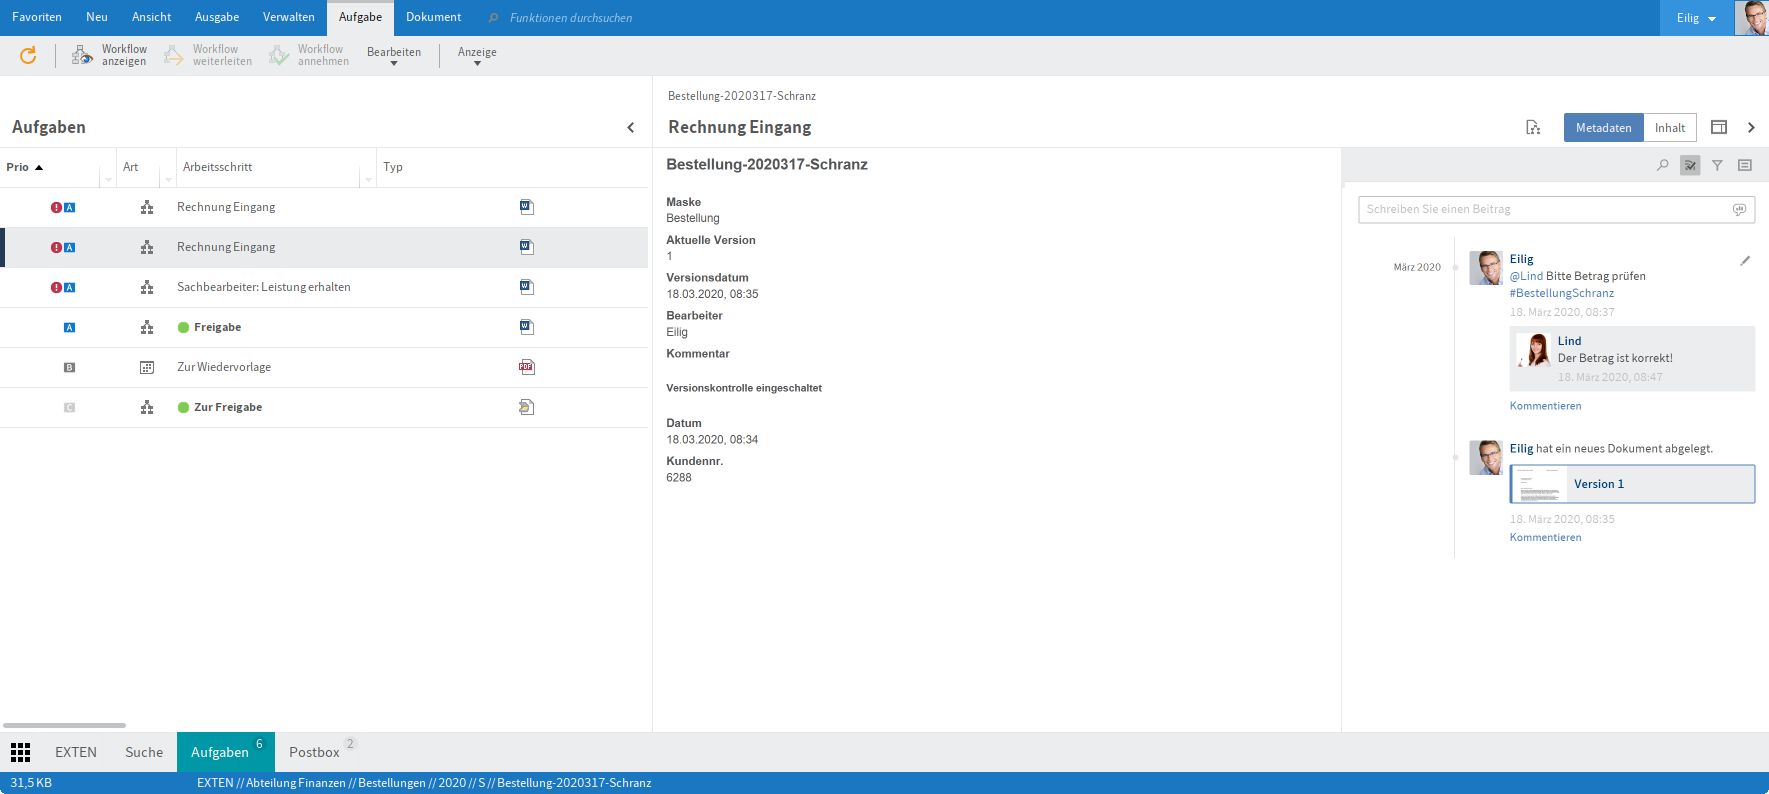Open the Bearbeiten dropdown
This screenshot has width=1769, height=794.
pos(393,56)
